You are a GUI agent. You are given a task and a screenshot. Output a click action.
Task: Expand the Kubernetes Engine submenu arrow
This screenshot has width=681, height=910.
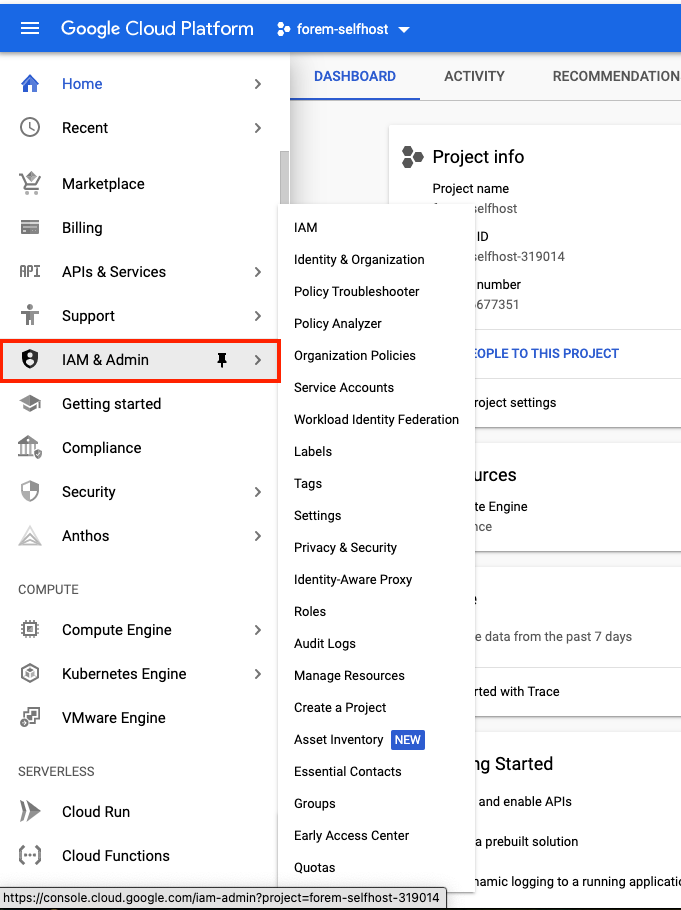[x=258, y=674]
